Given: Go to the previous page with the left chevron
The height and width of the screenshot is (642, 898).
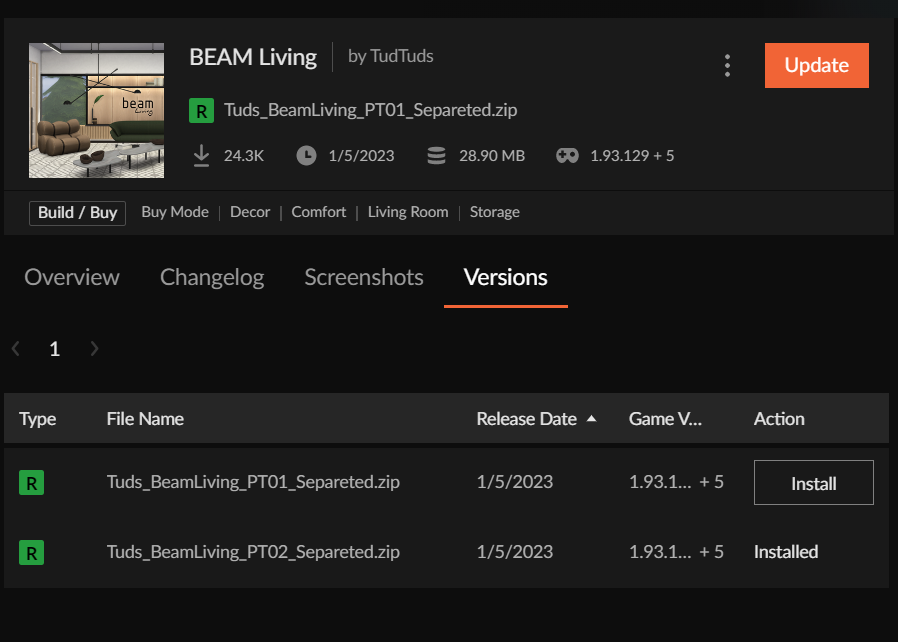Looking at the screenshot, I should [16, 349].
